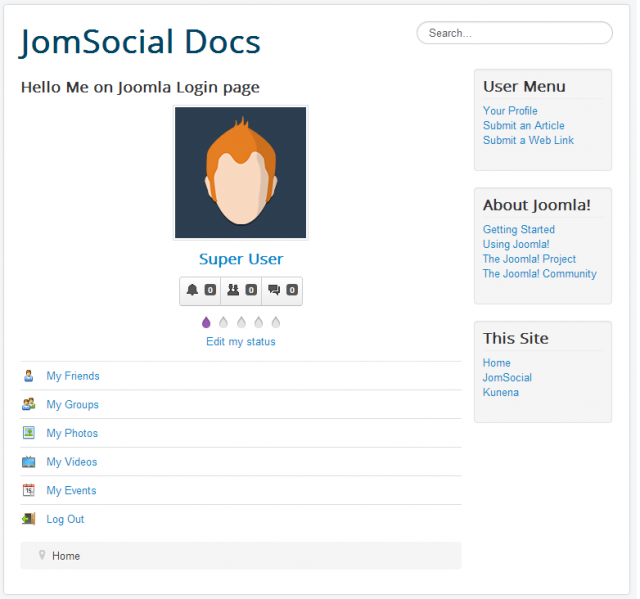
Task: Click the Search input field
Action: click(514, 33)
